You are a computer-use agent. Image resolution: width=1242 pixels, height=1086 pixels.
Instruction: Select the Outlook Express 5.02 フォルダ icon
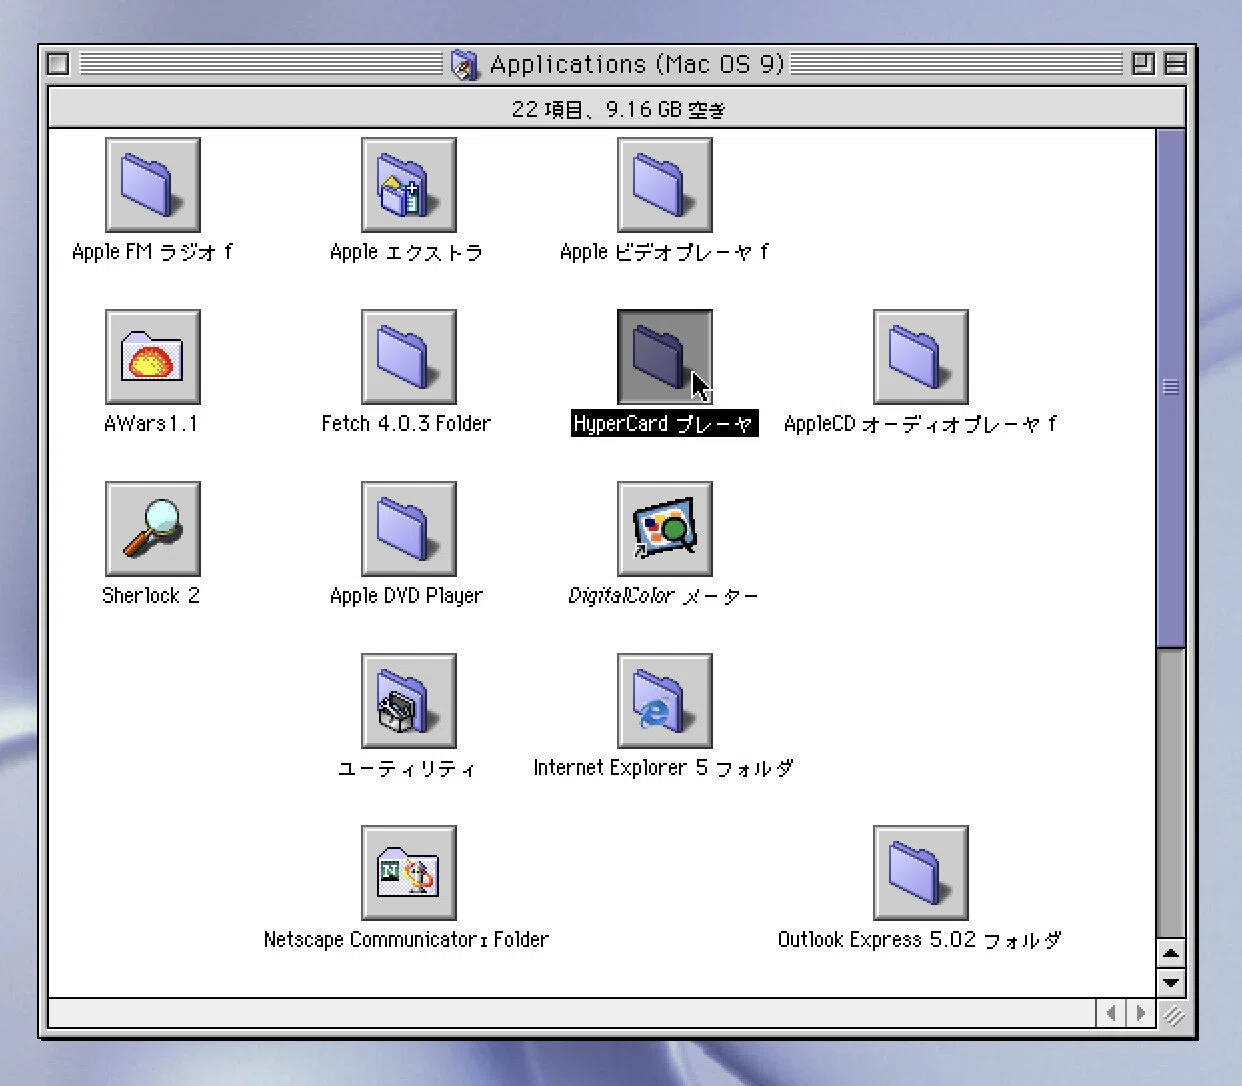coord(921,873)
